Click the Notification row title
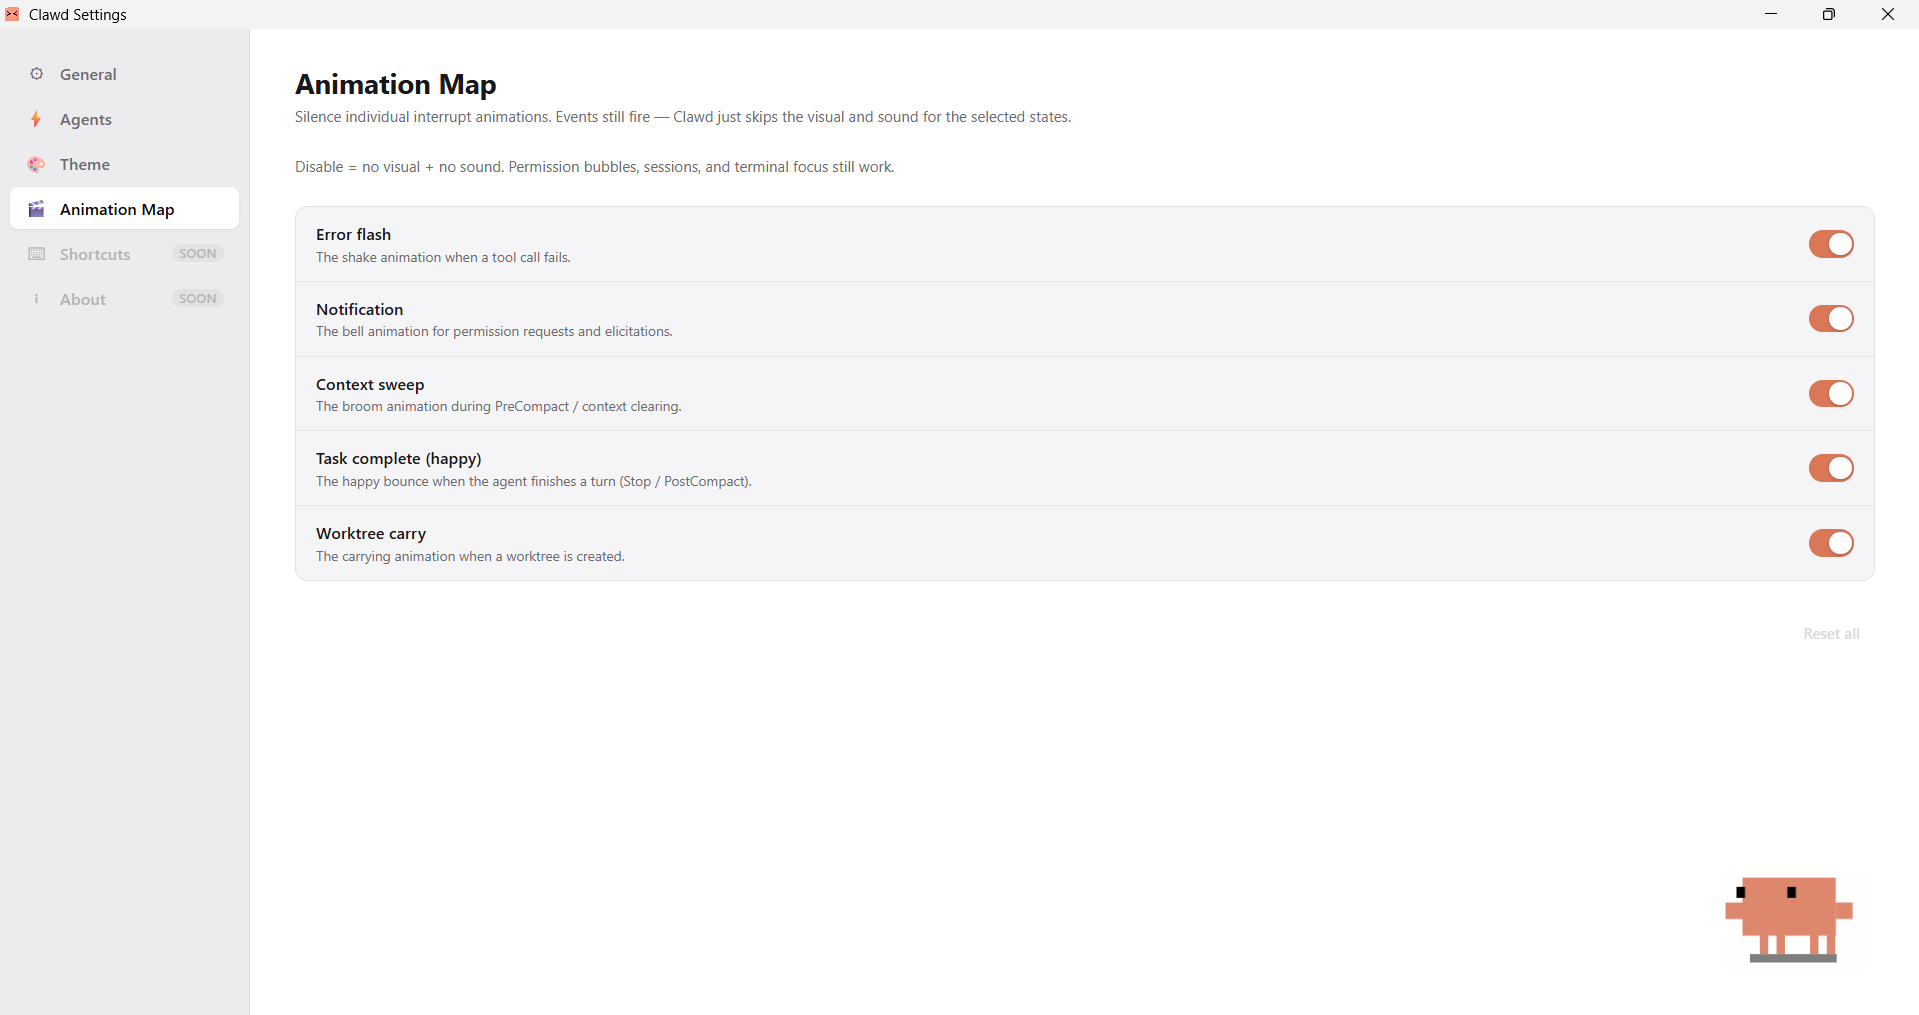The image size is (1919, 1015). (x=359, y=309)
